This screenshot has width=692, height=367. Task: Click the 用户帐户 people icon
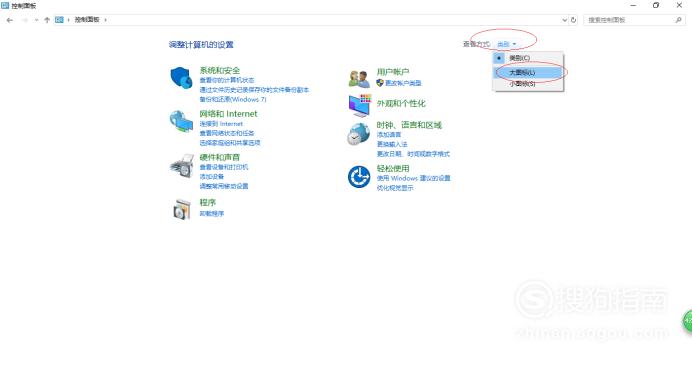(x=359, y=79)
